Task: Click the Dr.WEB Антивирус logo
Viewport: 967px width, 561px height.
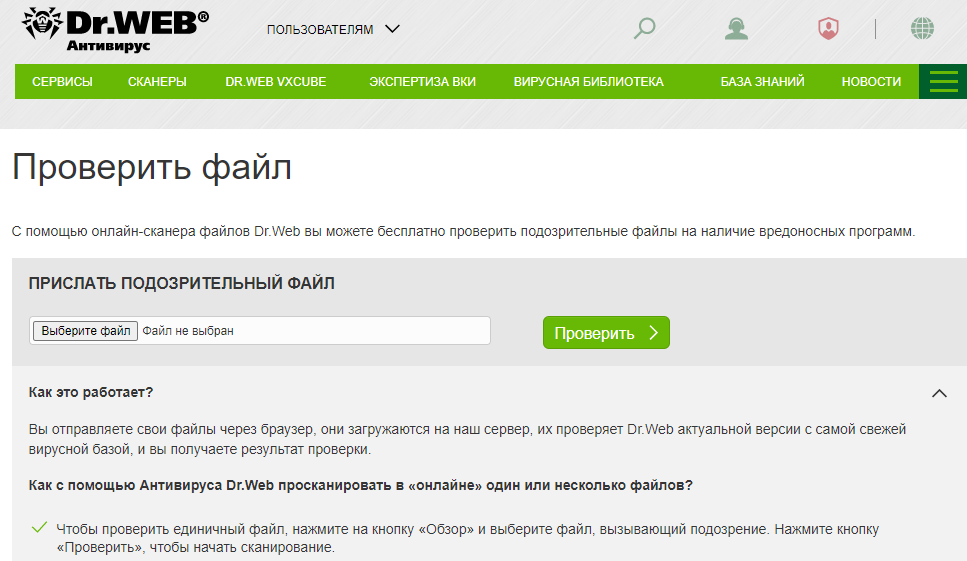Action: [x=115, y=30]
